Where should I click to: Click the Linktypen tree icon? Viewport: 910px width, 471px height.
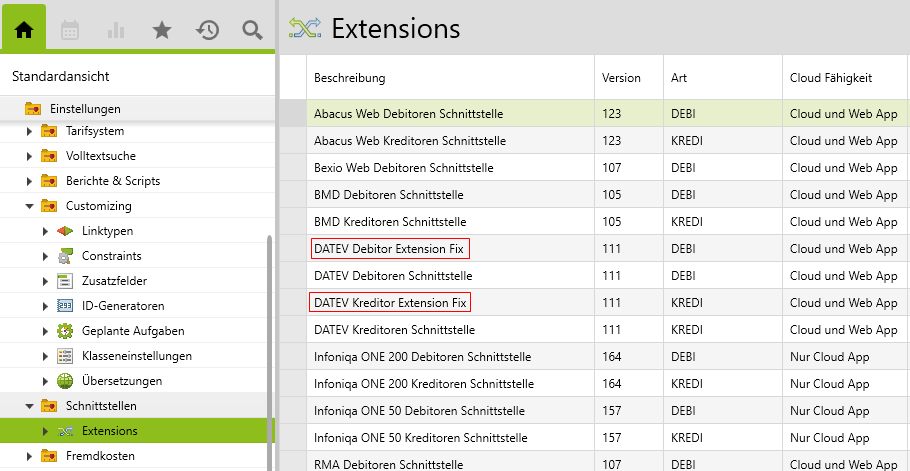tap(66, 231)
